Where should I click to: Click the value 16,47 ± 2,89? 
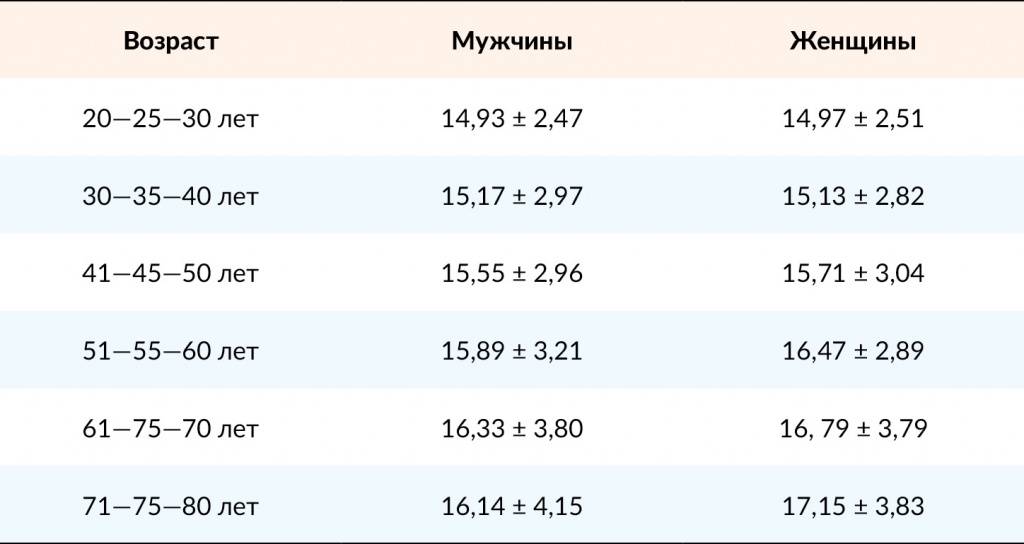[x=853, y=351]
